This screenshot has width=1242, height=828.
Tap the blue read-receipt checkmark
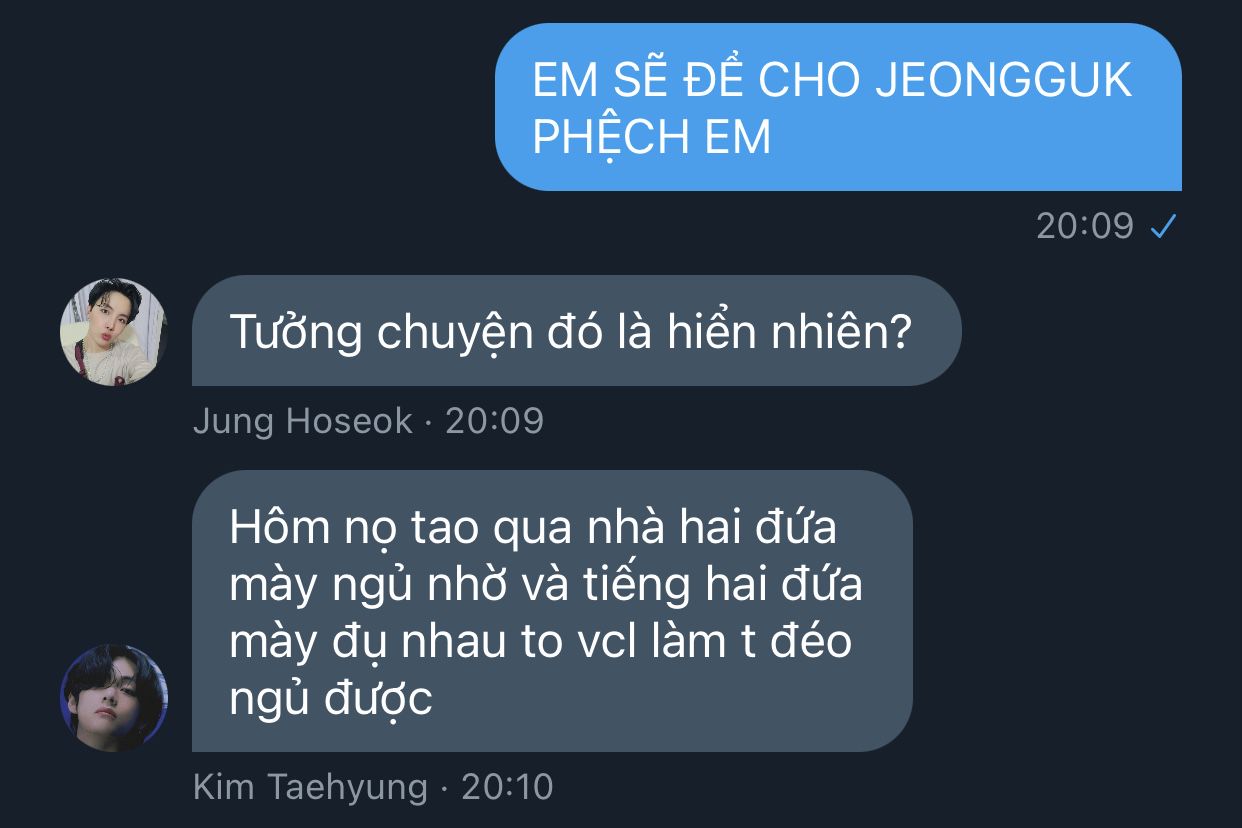[x=1163, y=227]
